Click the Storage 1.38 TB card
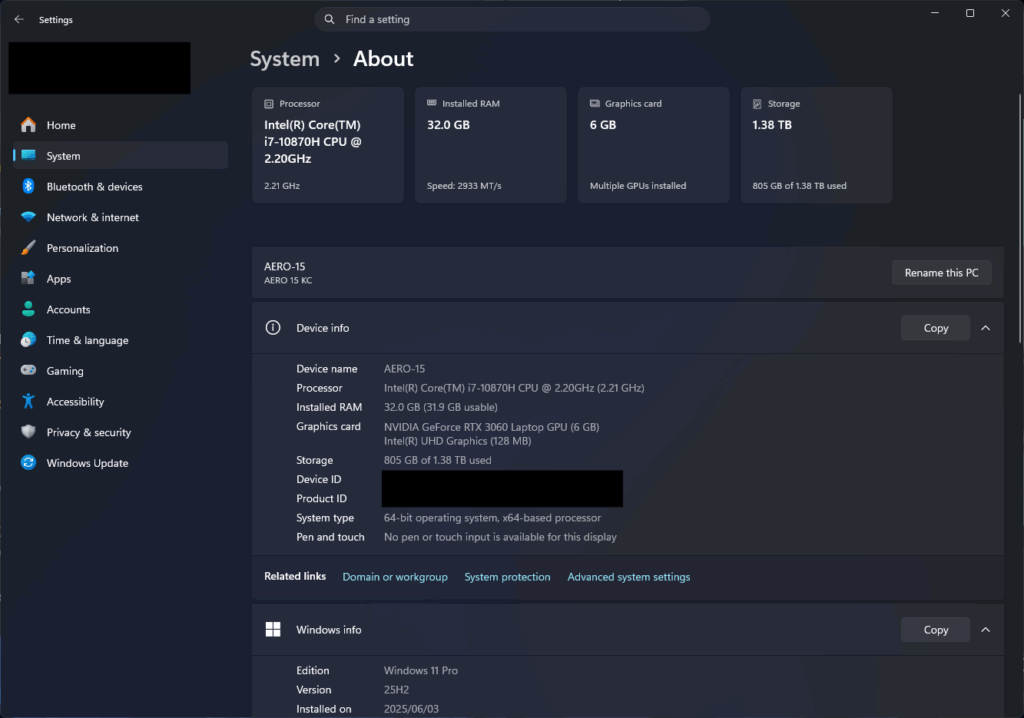1024x718 pixels. point(816,145)
